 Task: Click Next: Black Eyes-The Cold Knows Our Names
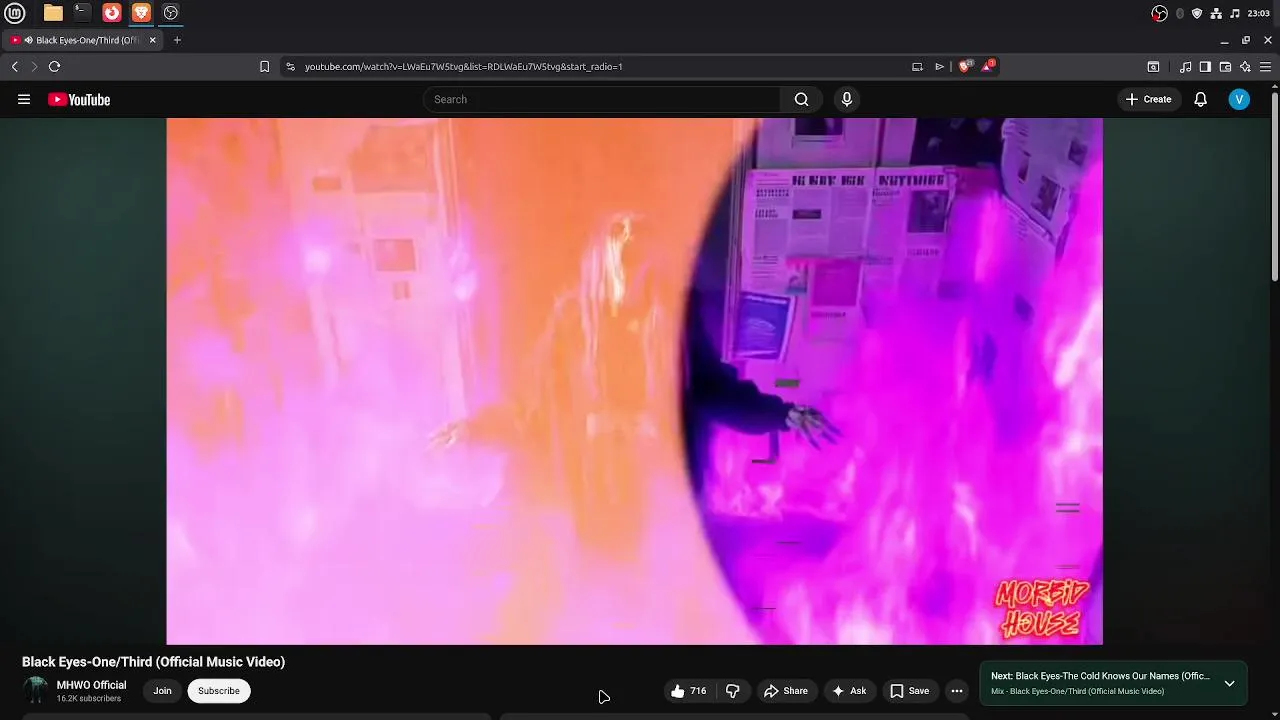tap(1100, 676)
